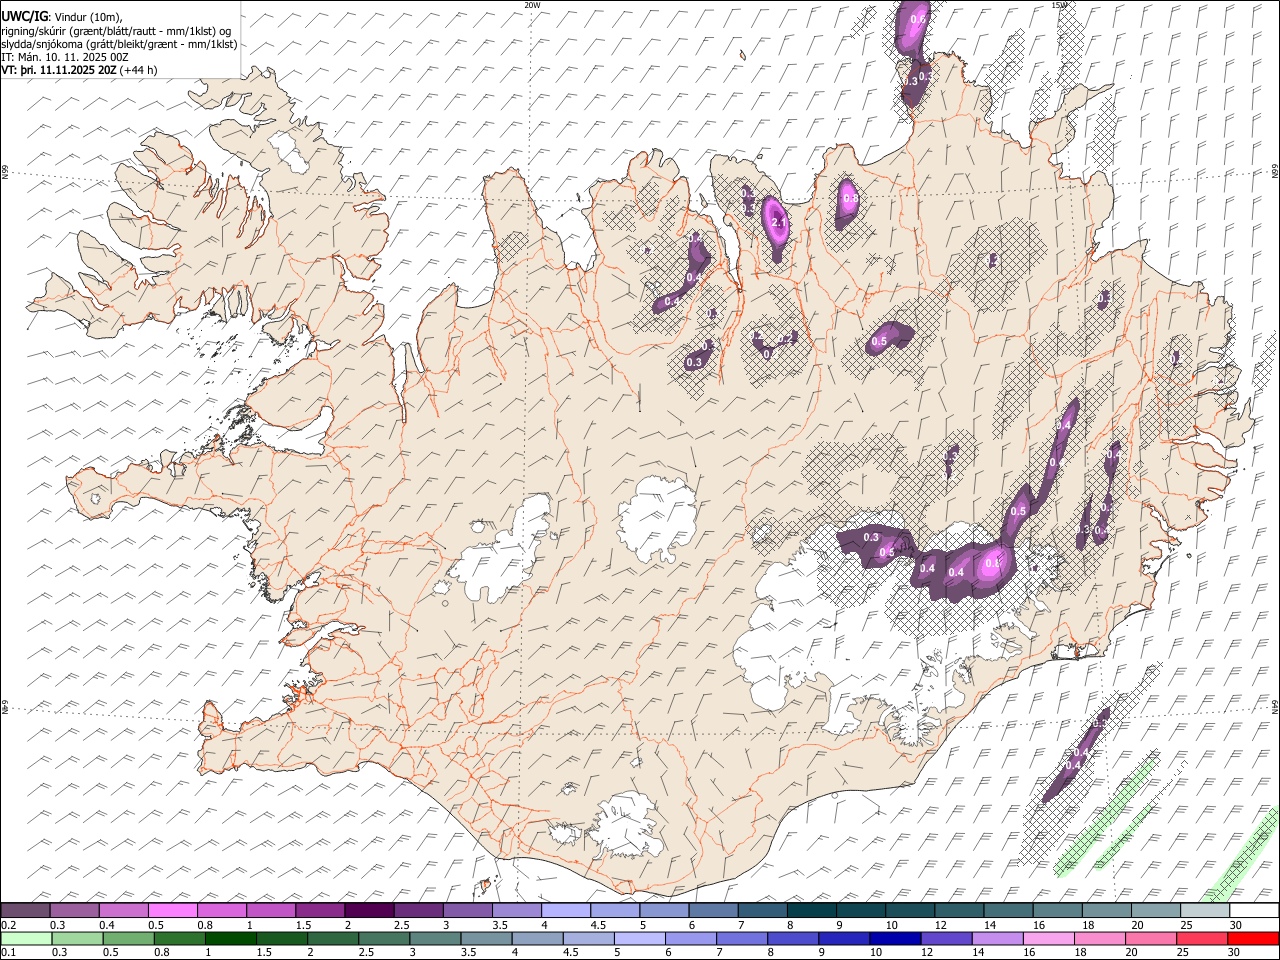Select the 7 blue rain legend swatch
Viewport: 1280px width, 960px height.
740,938
